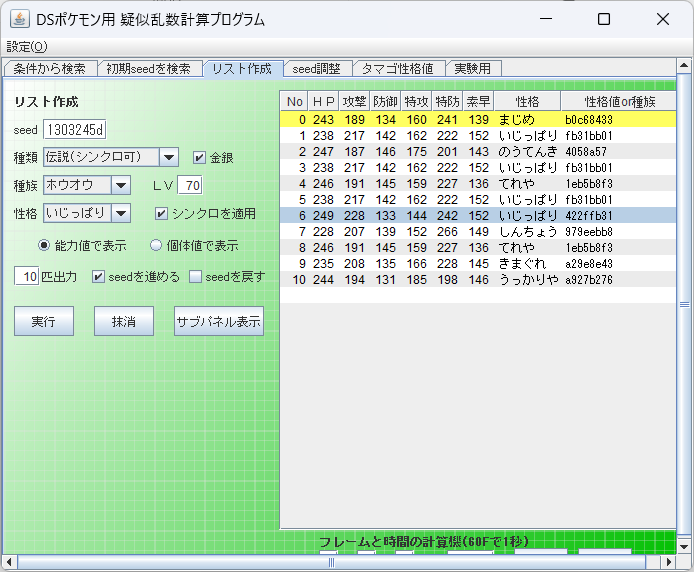
Task: Click the horizontal scrollbar right arrow
Action: click(x=669, y=562)
